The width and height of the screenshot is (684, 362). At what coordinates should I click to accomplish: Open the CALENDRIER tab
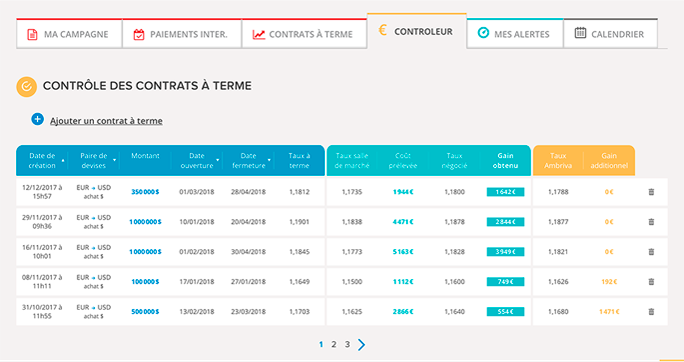coord(610,34)
